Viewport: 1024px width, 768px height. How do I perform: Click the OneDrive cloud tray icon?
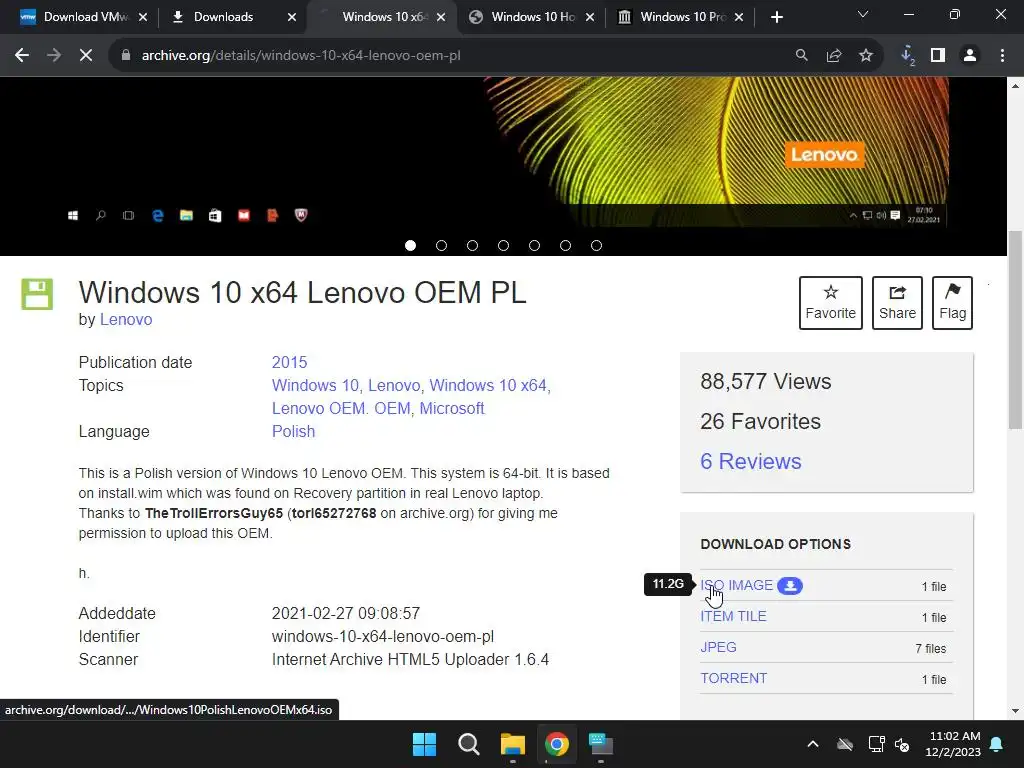(845, 744)
